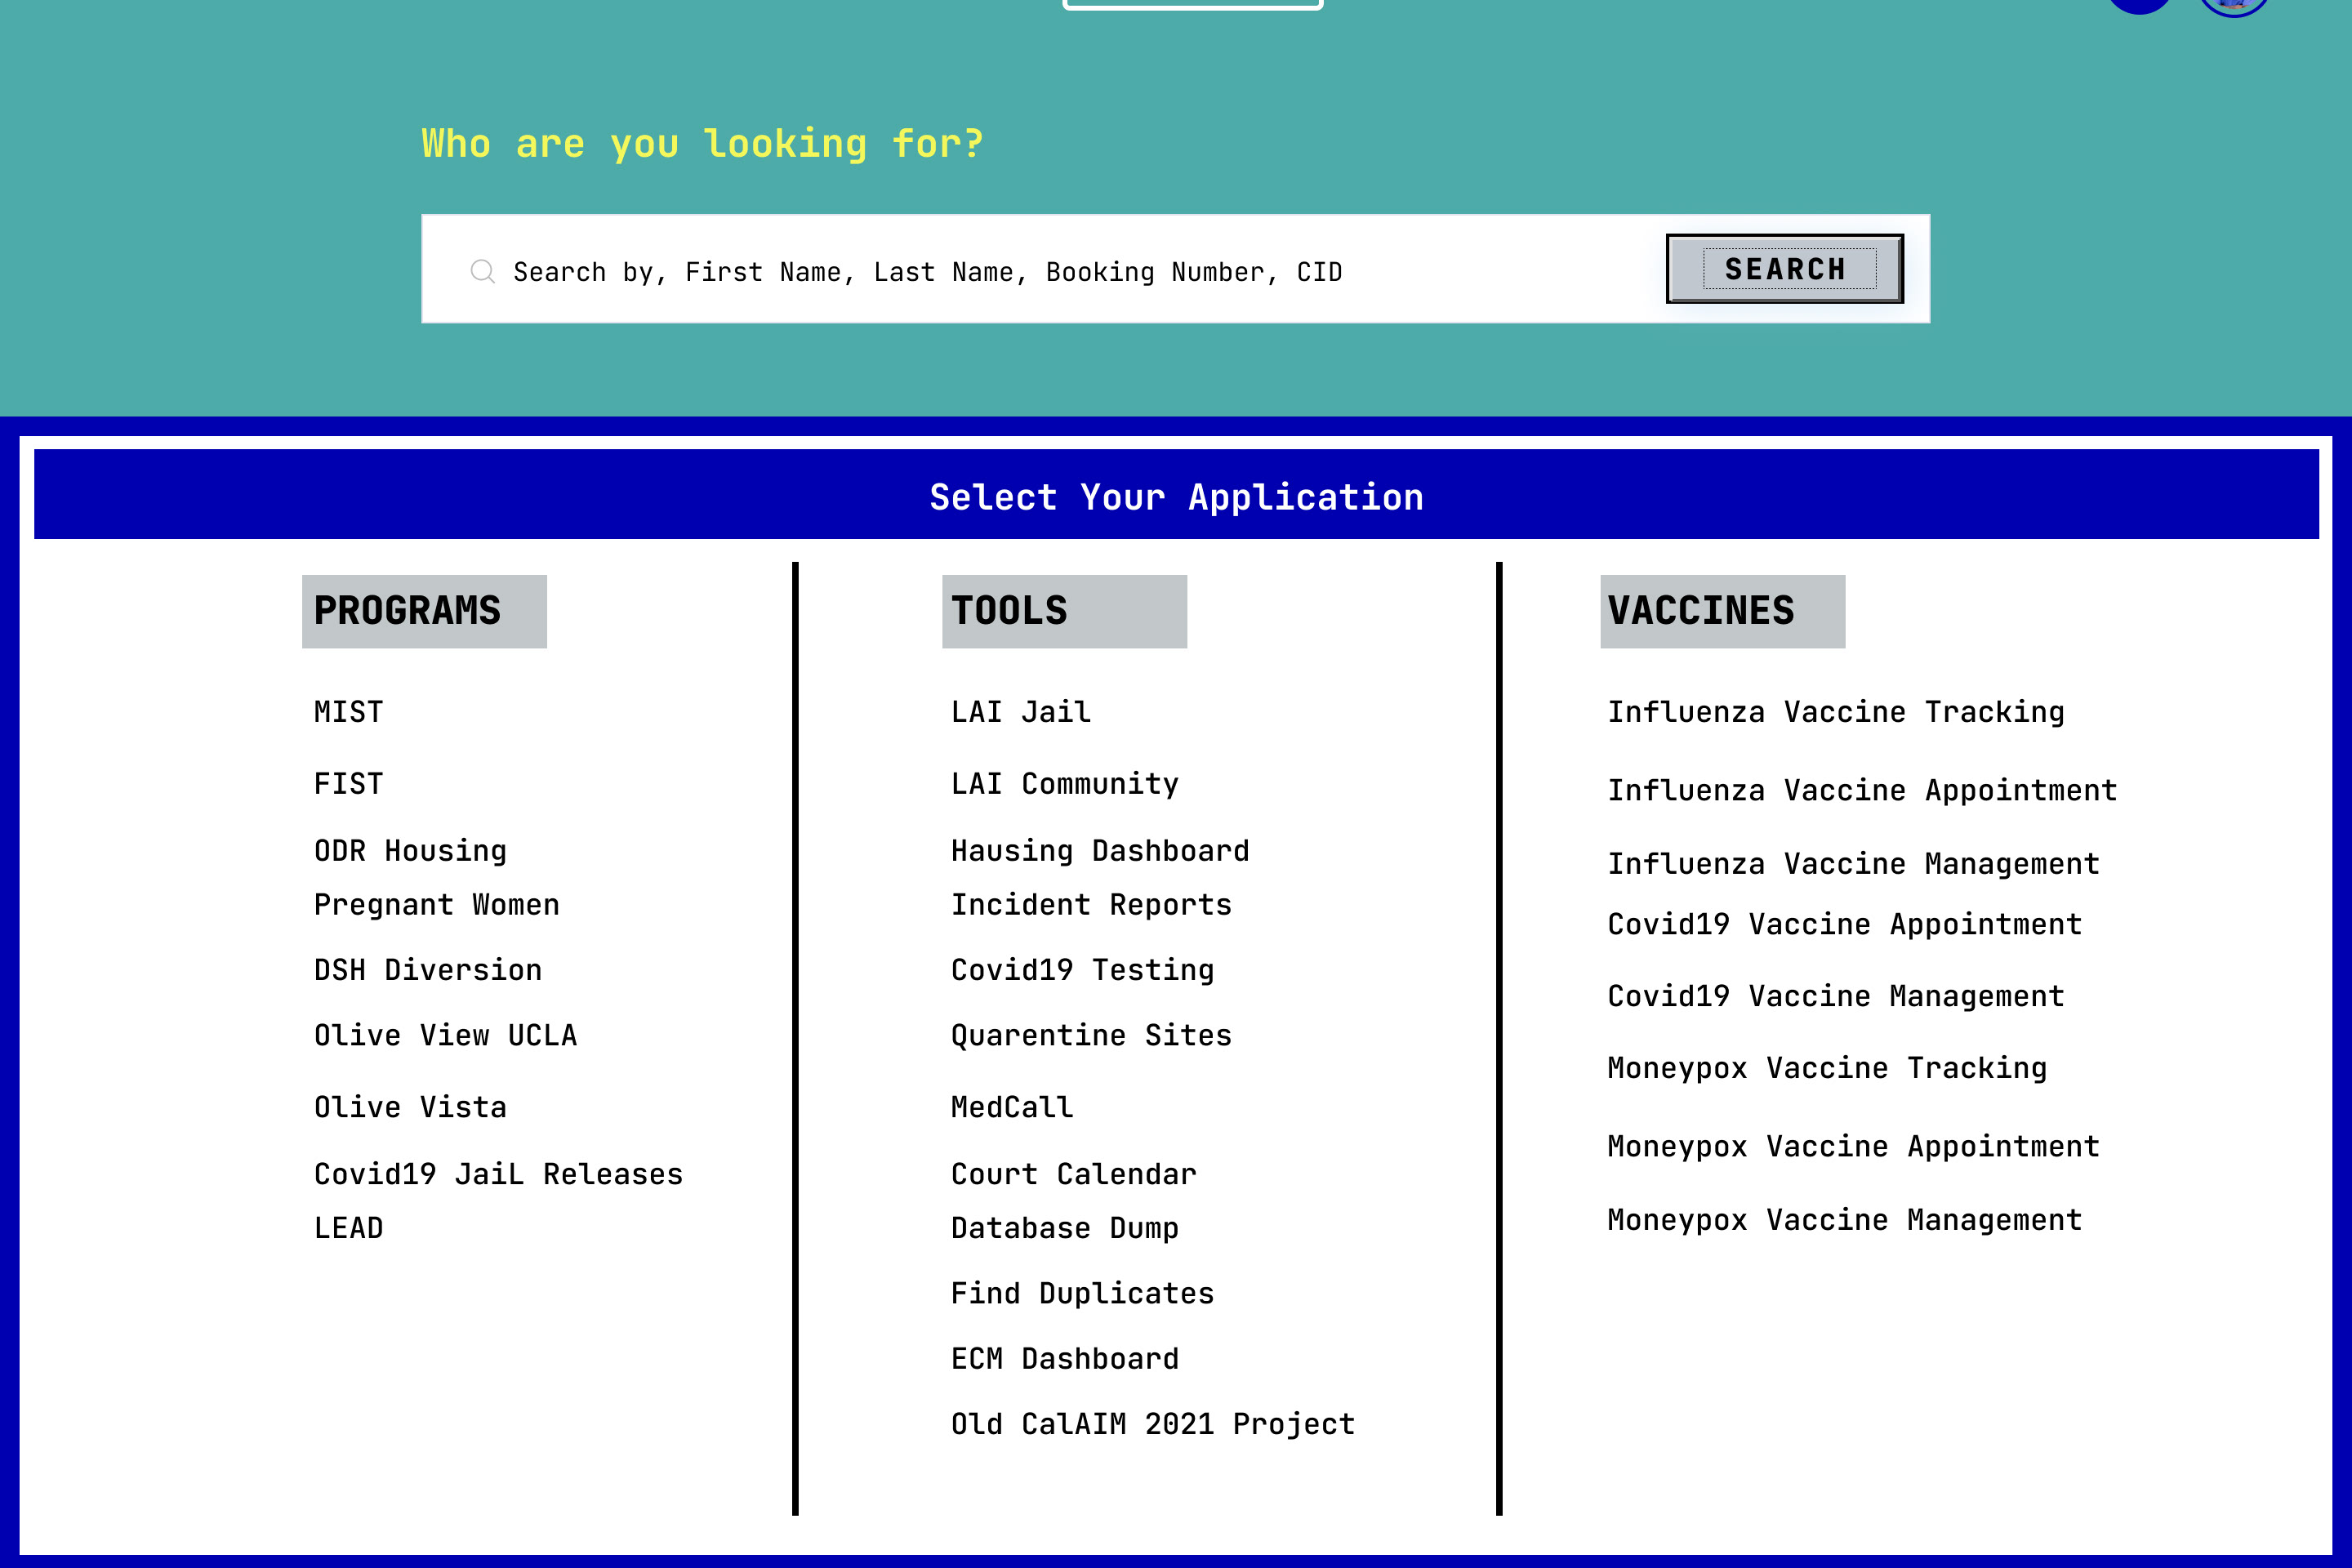Open Covid19 JaiL Releases
Screen dimensions: 2352x1568
tap(498, 1174)
